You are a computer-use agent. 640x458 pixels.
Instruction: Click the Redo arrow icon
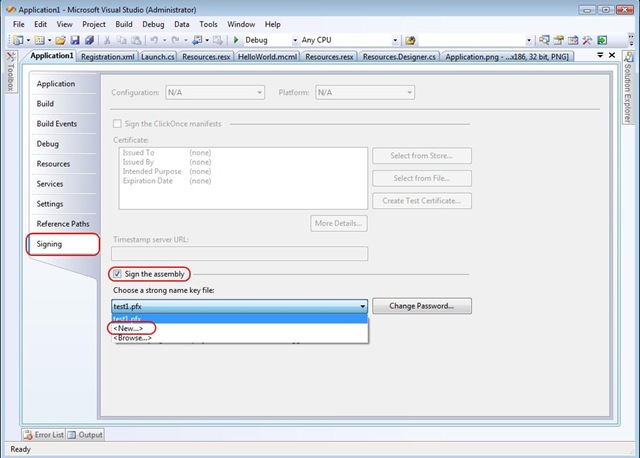click(x=176, y=40)
